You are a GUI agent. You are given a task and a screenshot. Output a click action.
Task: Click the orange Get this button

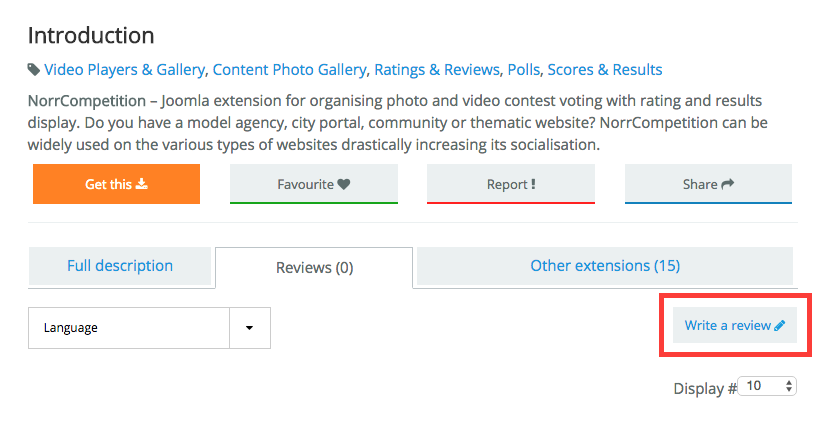tap(116, 184)
